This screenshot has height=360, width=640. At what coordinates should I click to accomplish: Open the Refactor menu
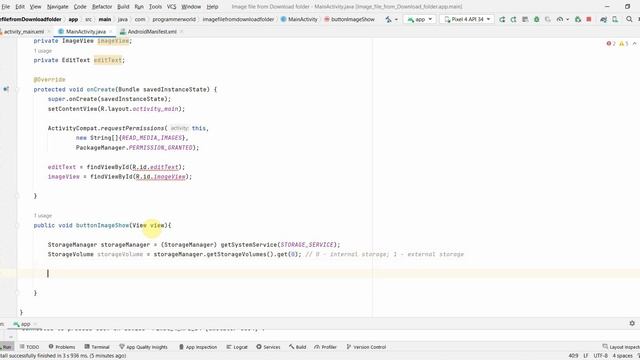point(102,7)
